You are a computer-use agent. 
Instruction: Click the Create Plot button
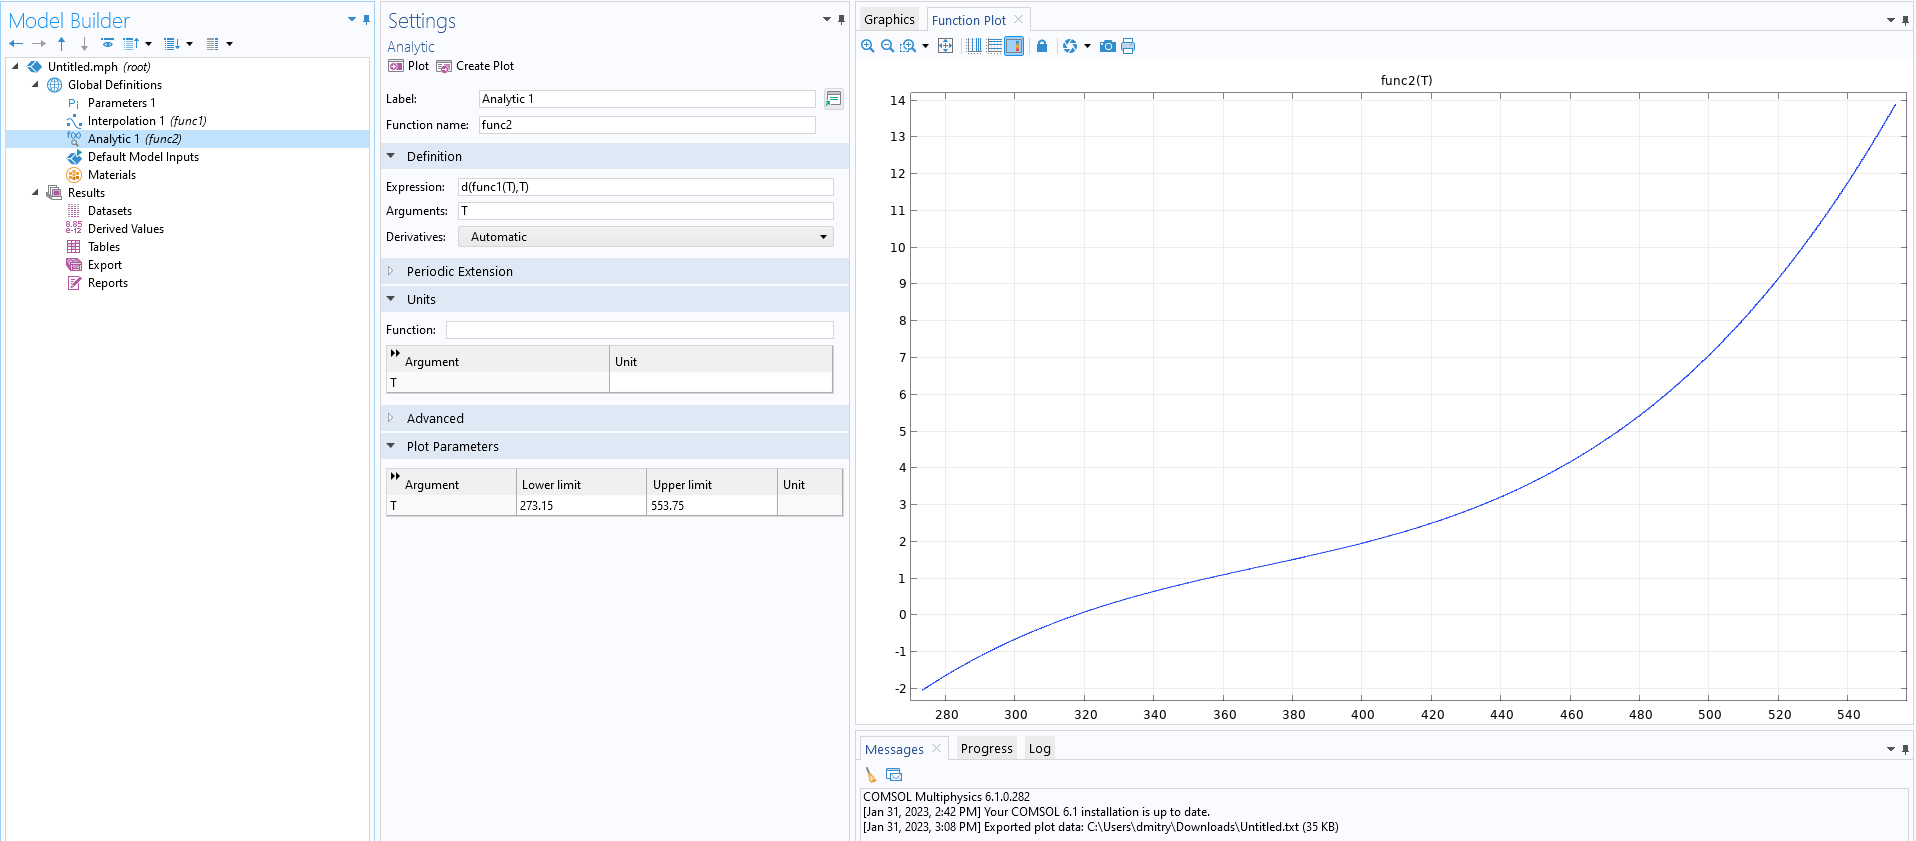pos(475,66)
